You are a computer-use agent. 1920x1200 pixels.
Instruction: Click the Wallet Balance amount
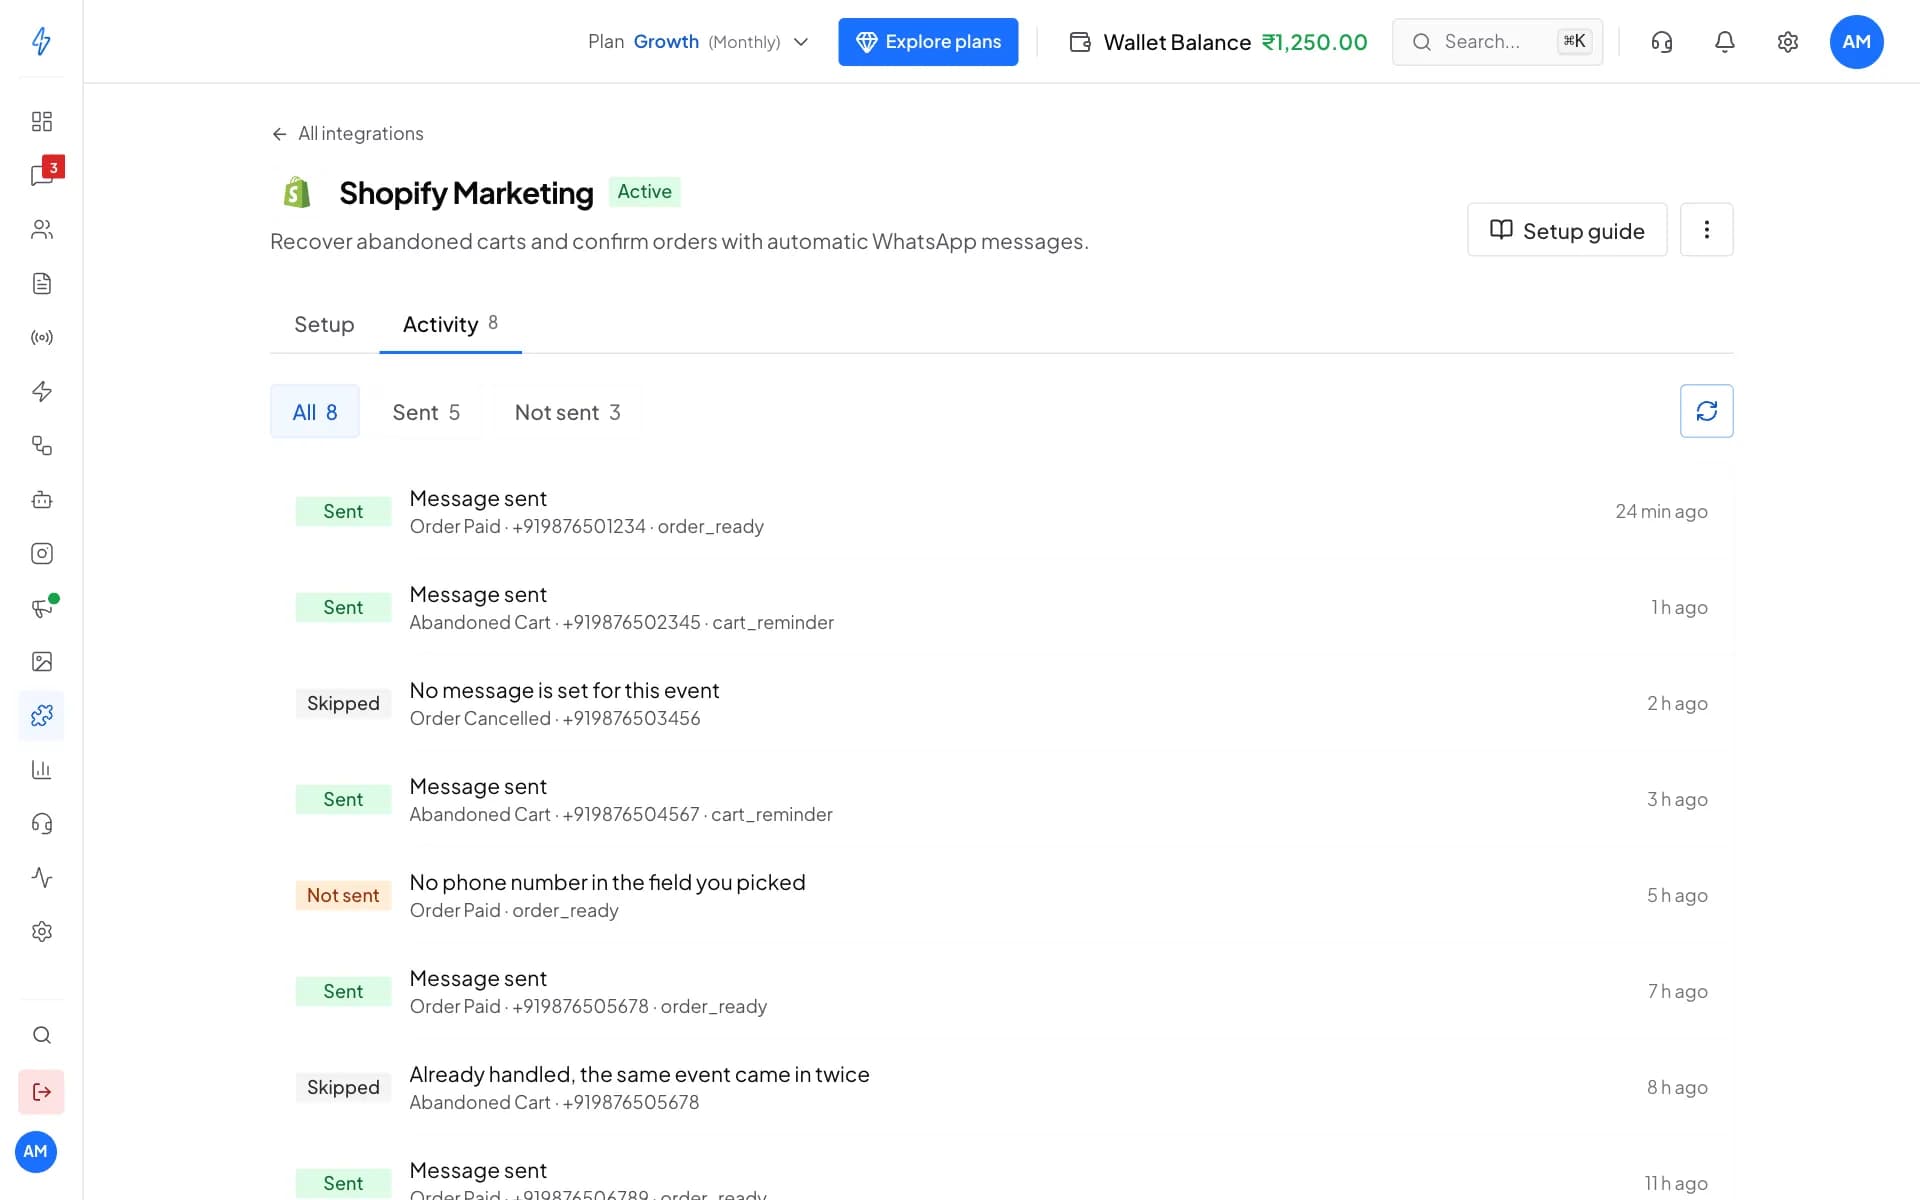coord(1314,42)
